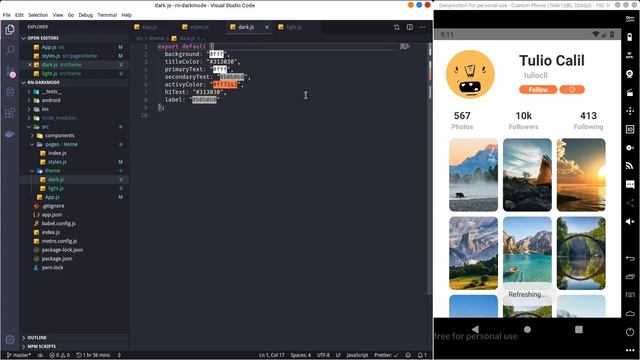Click the feedback smiley in the status bar
Screen dimensions: 640x360
[408, 355]
